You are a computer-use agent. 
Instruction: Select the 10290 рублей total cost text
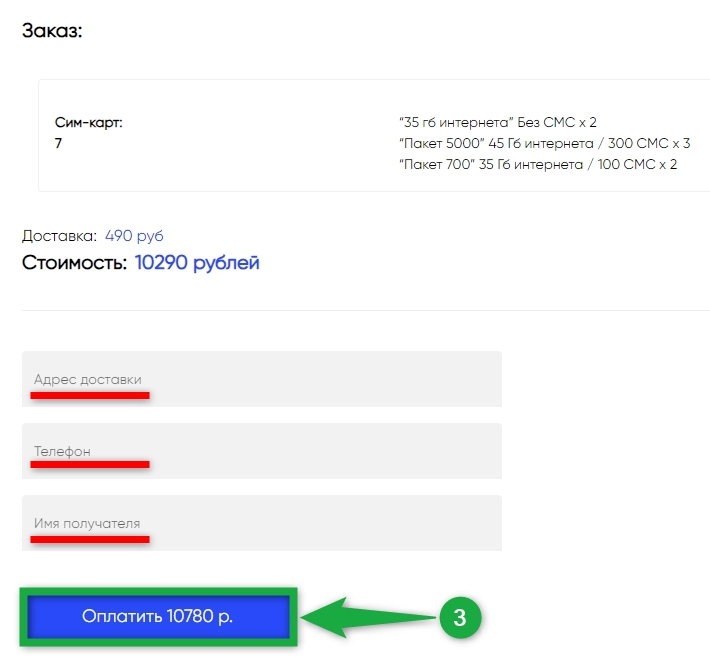coord(197,263)
